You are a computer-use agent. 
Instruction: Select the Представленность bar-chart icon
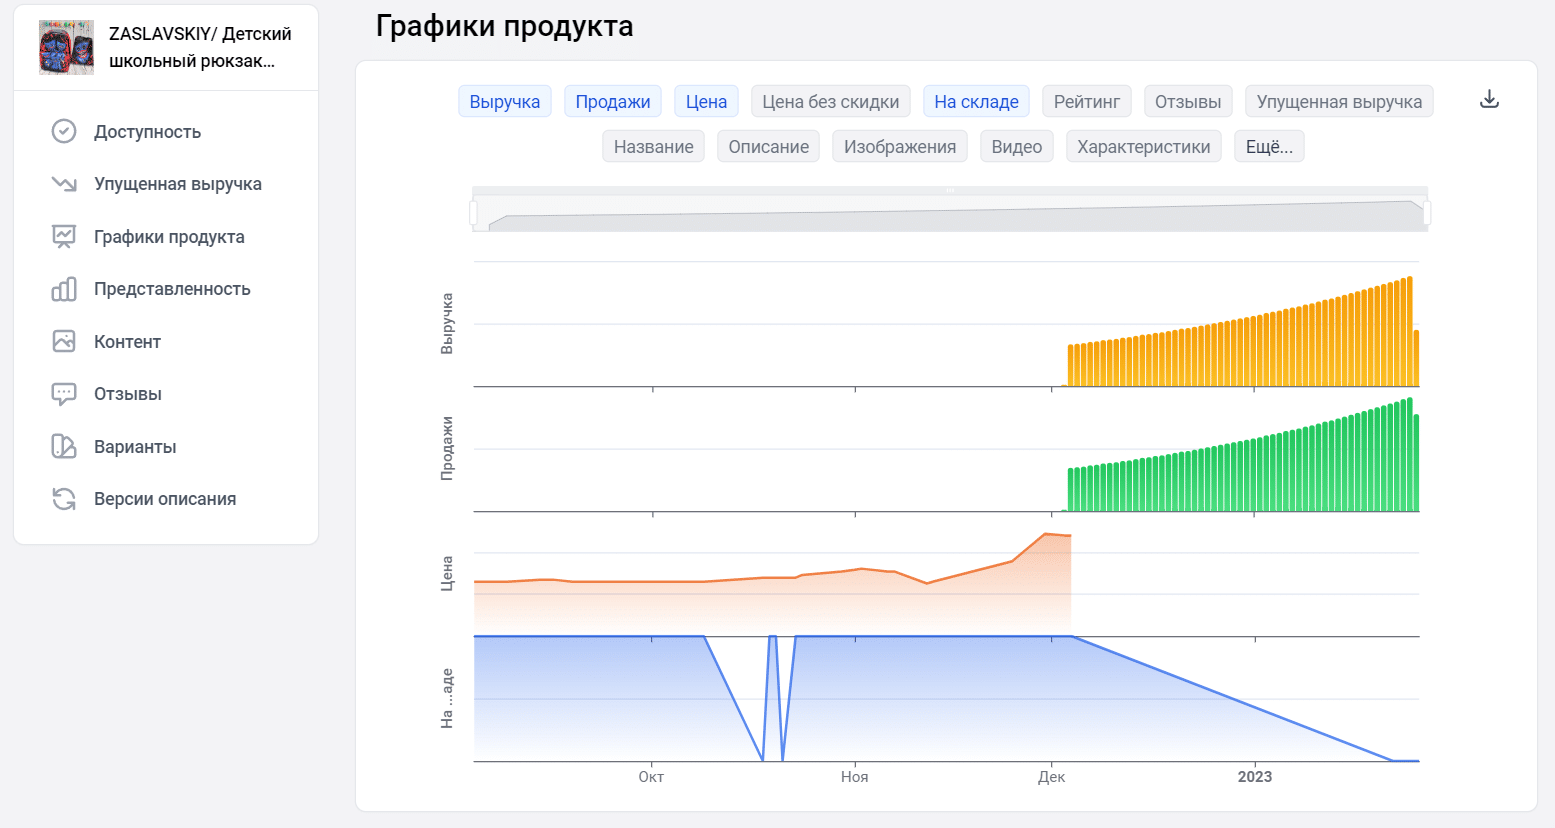[x=62, y=289]
